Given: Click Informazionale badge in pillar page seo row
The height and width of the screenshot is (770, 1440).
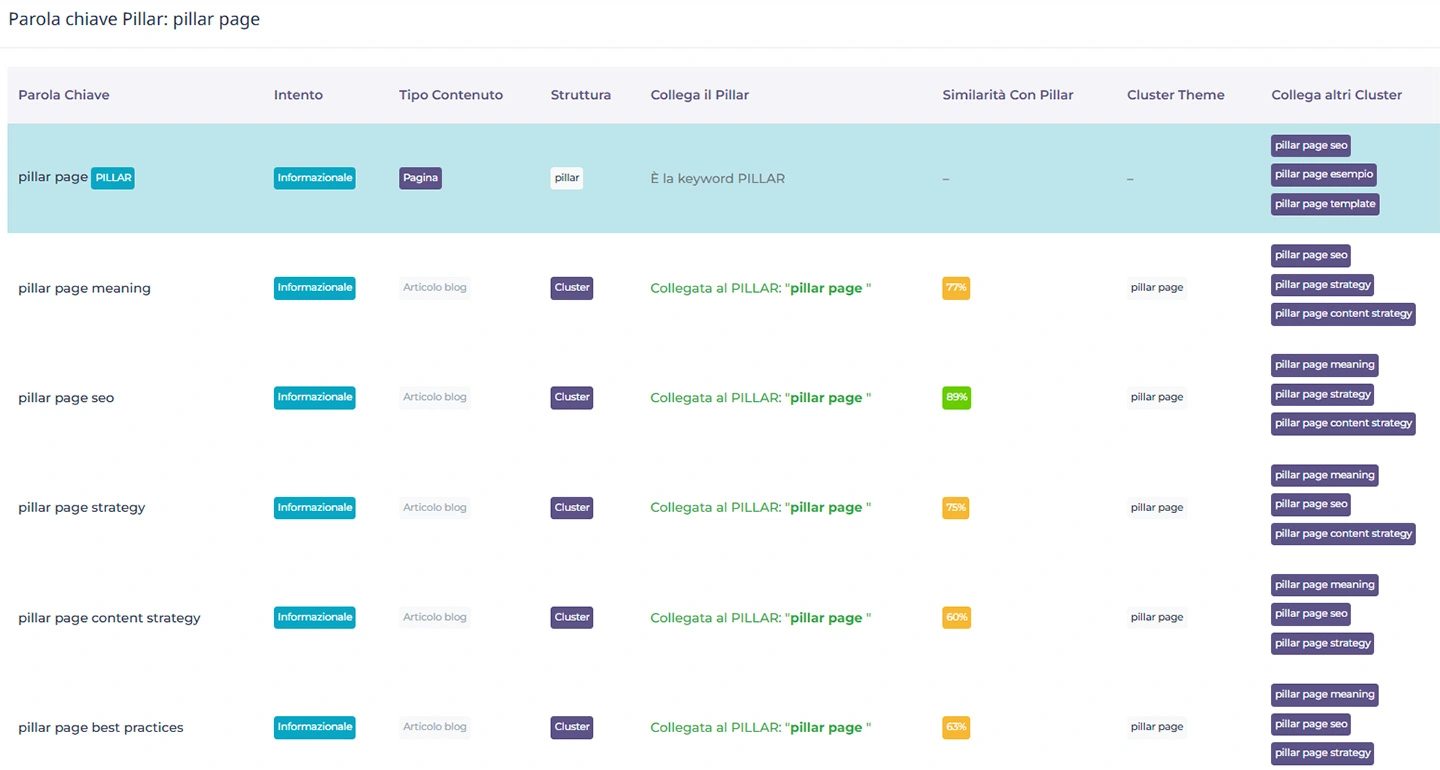Looking at the screenshot, I should pos(315,398).
